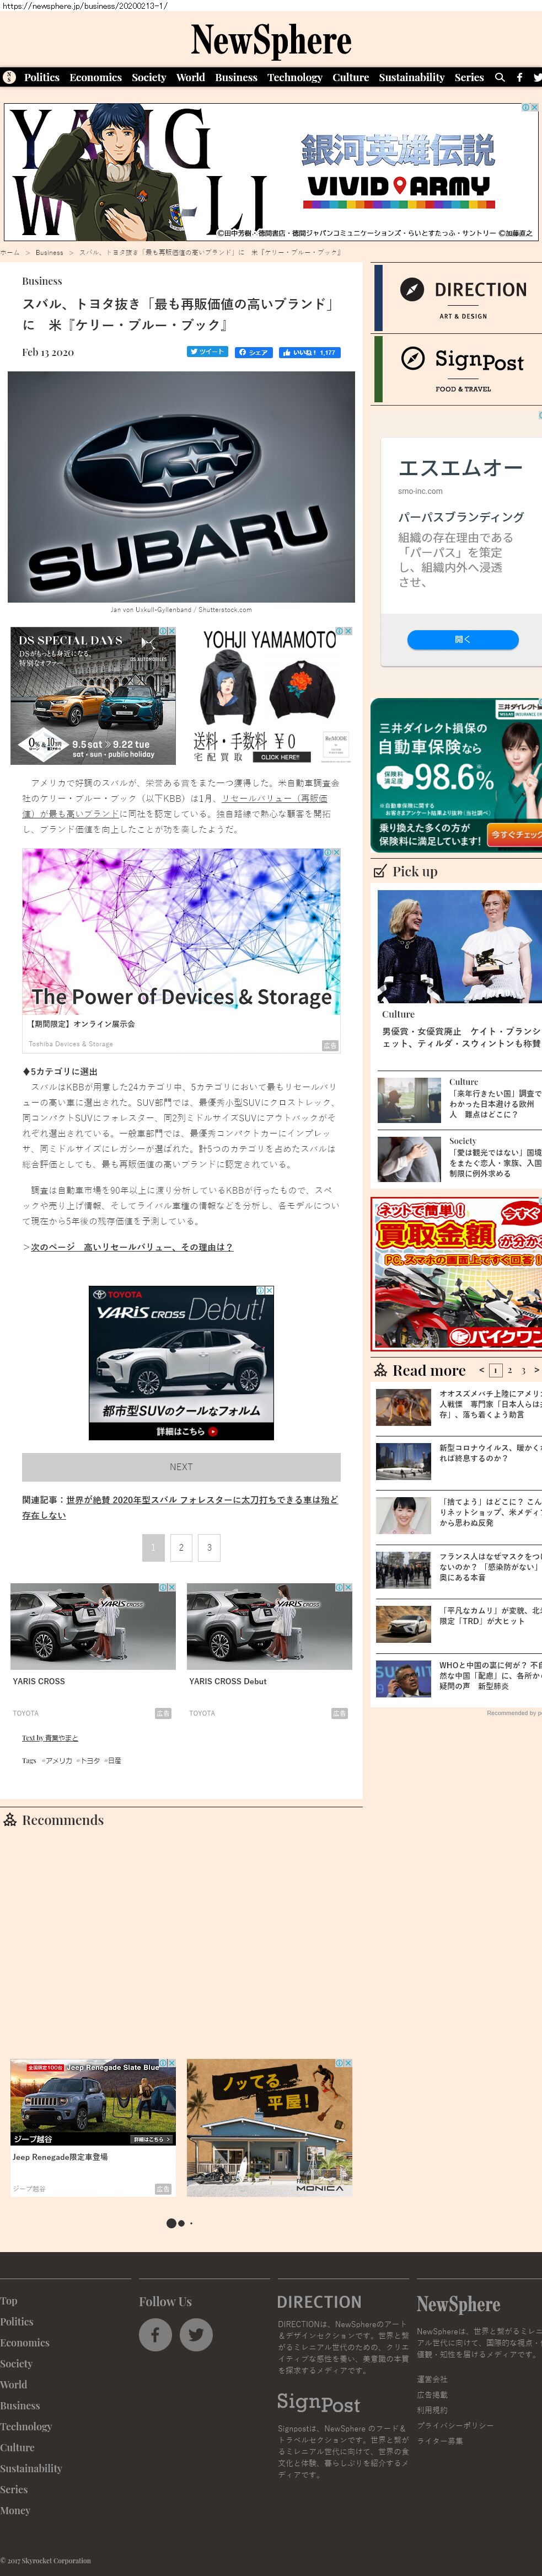
Task: Open the WHOと中国 article
Action: click(490, 1676)
